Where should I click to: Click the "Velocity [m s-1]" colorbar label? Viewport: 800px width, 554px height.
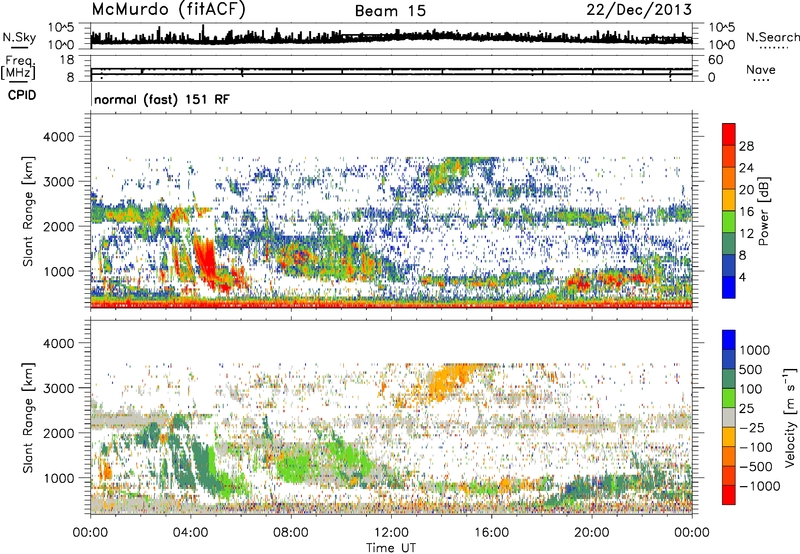pos(791,417)
